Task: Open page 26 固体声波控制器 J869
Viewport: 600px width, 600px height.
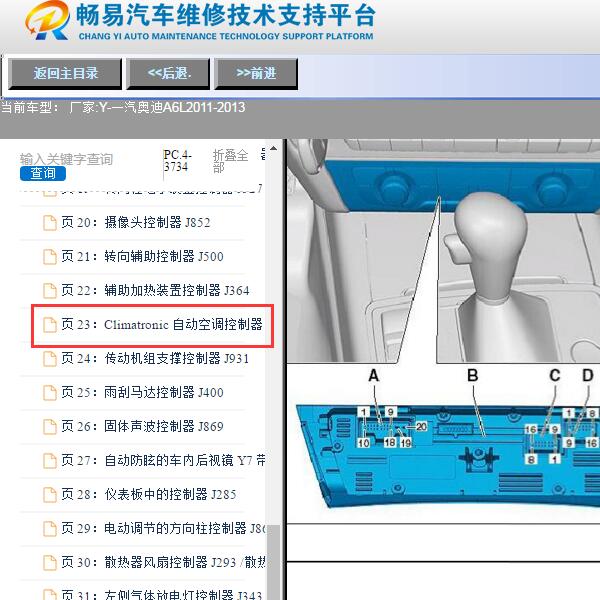Action: (142, 427)
